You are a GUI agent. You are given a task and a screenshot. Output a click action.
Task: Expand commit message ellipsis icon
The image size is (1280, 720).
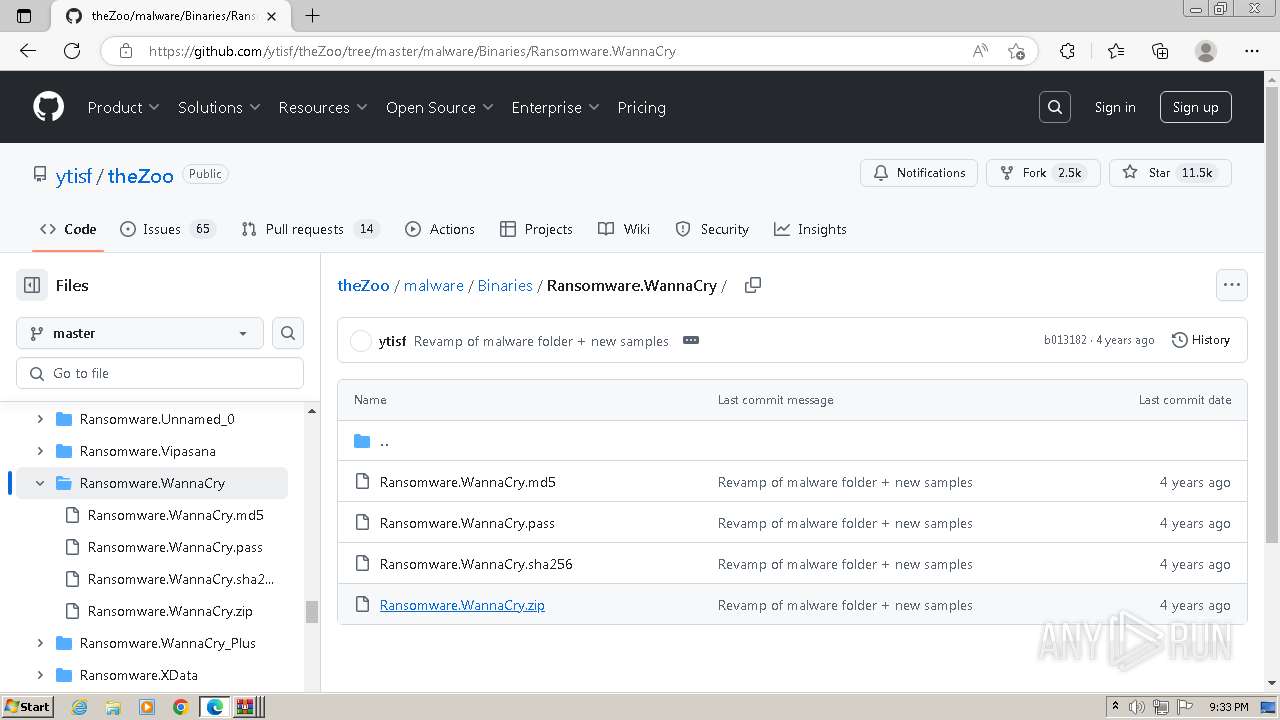690,340
